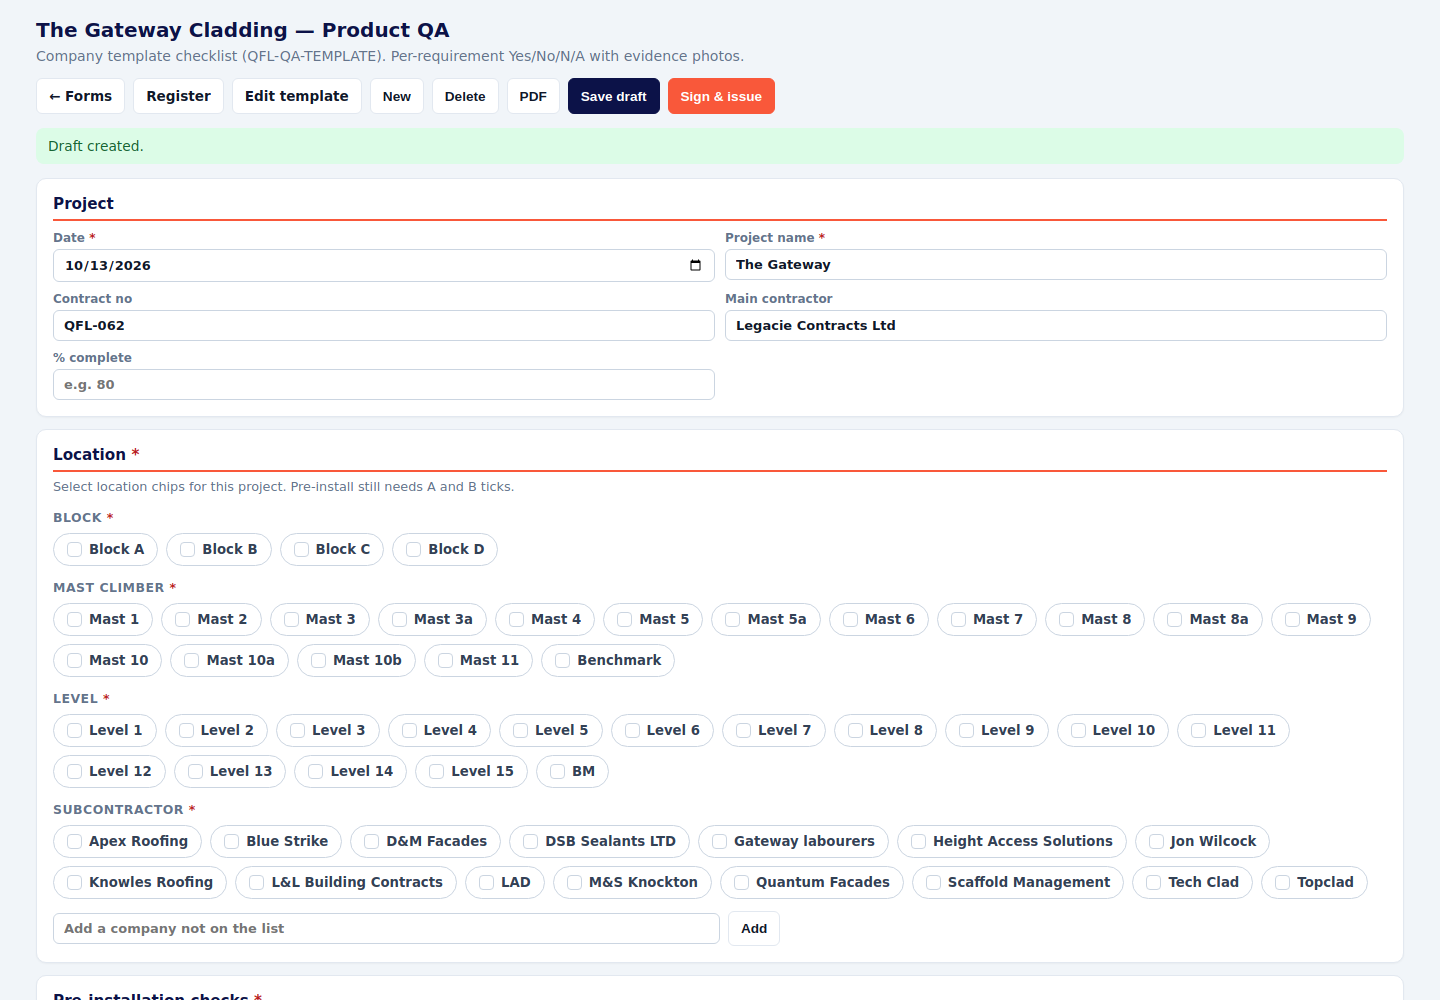Viewport: 1440px width, 1000px height.
Task: Check Gateway labourers
Action: (794, 841)
